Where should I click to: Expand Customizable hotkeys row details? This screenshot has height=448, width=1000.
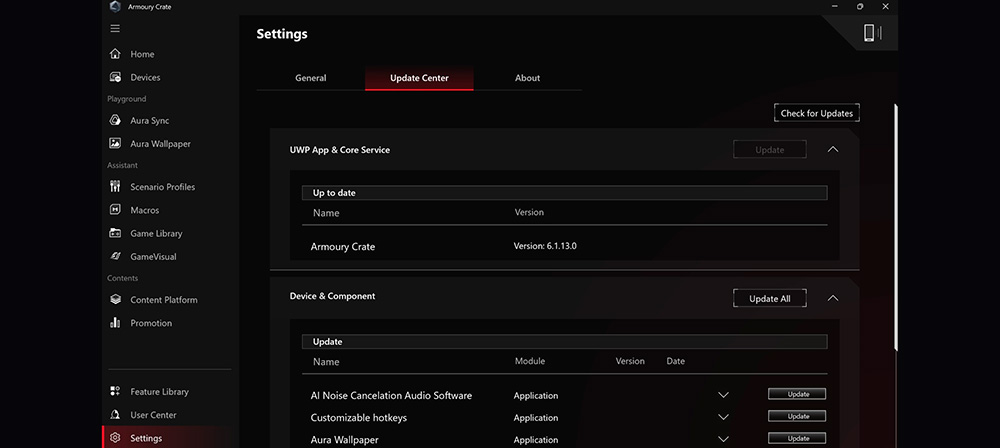(723, 417)
